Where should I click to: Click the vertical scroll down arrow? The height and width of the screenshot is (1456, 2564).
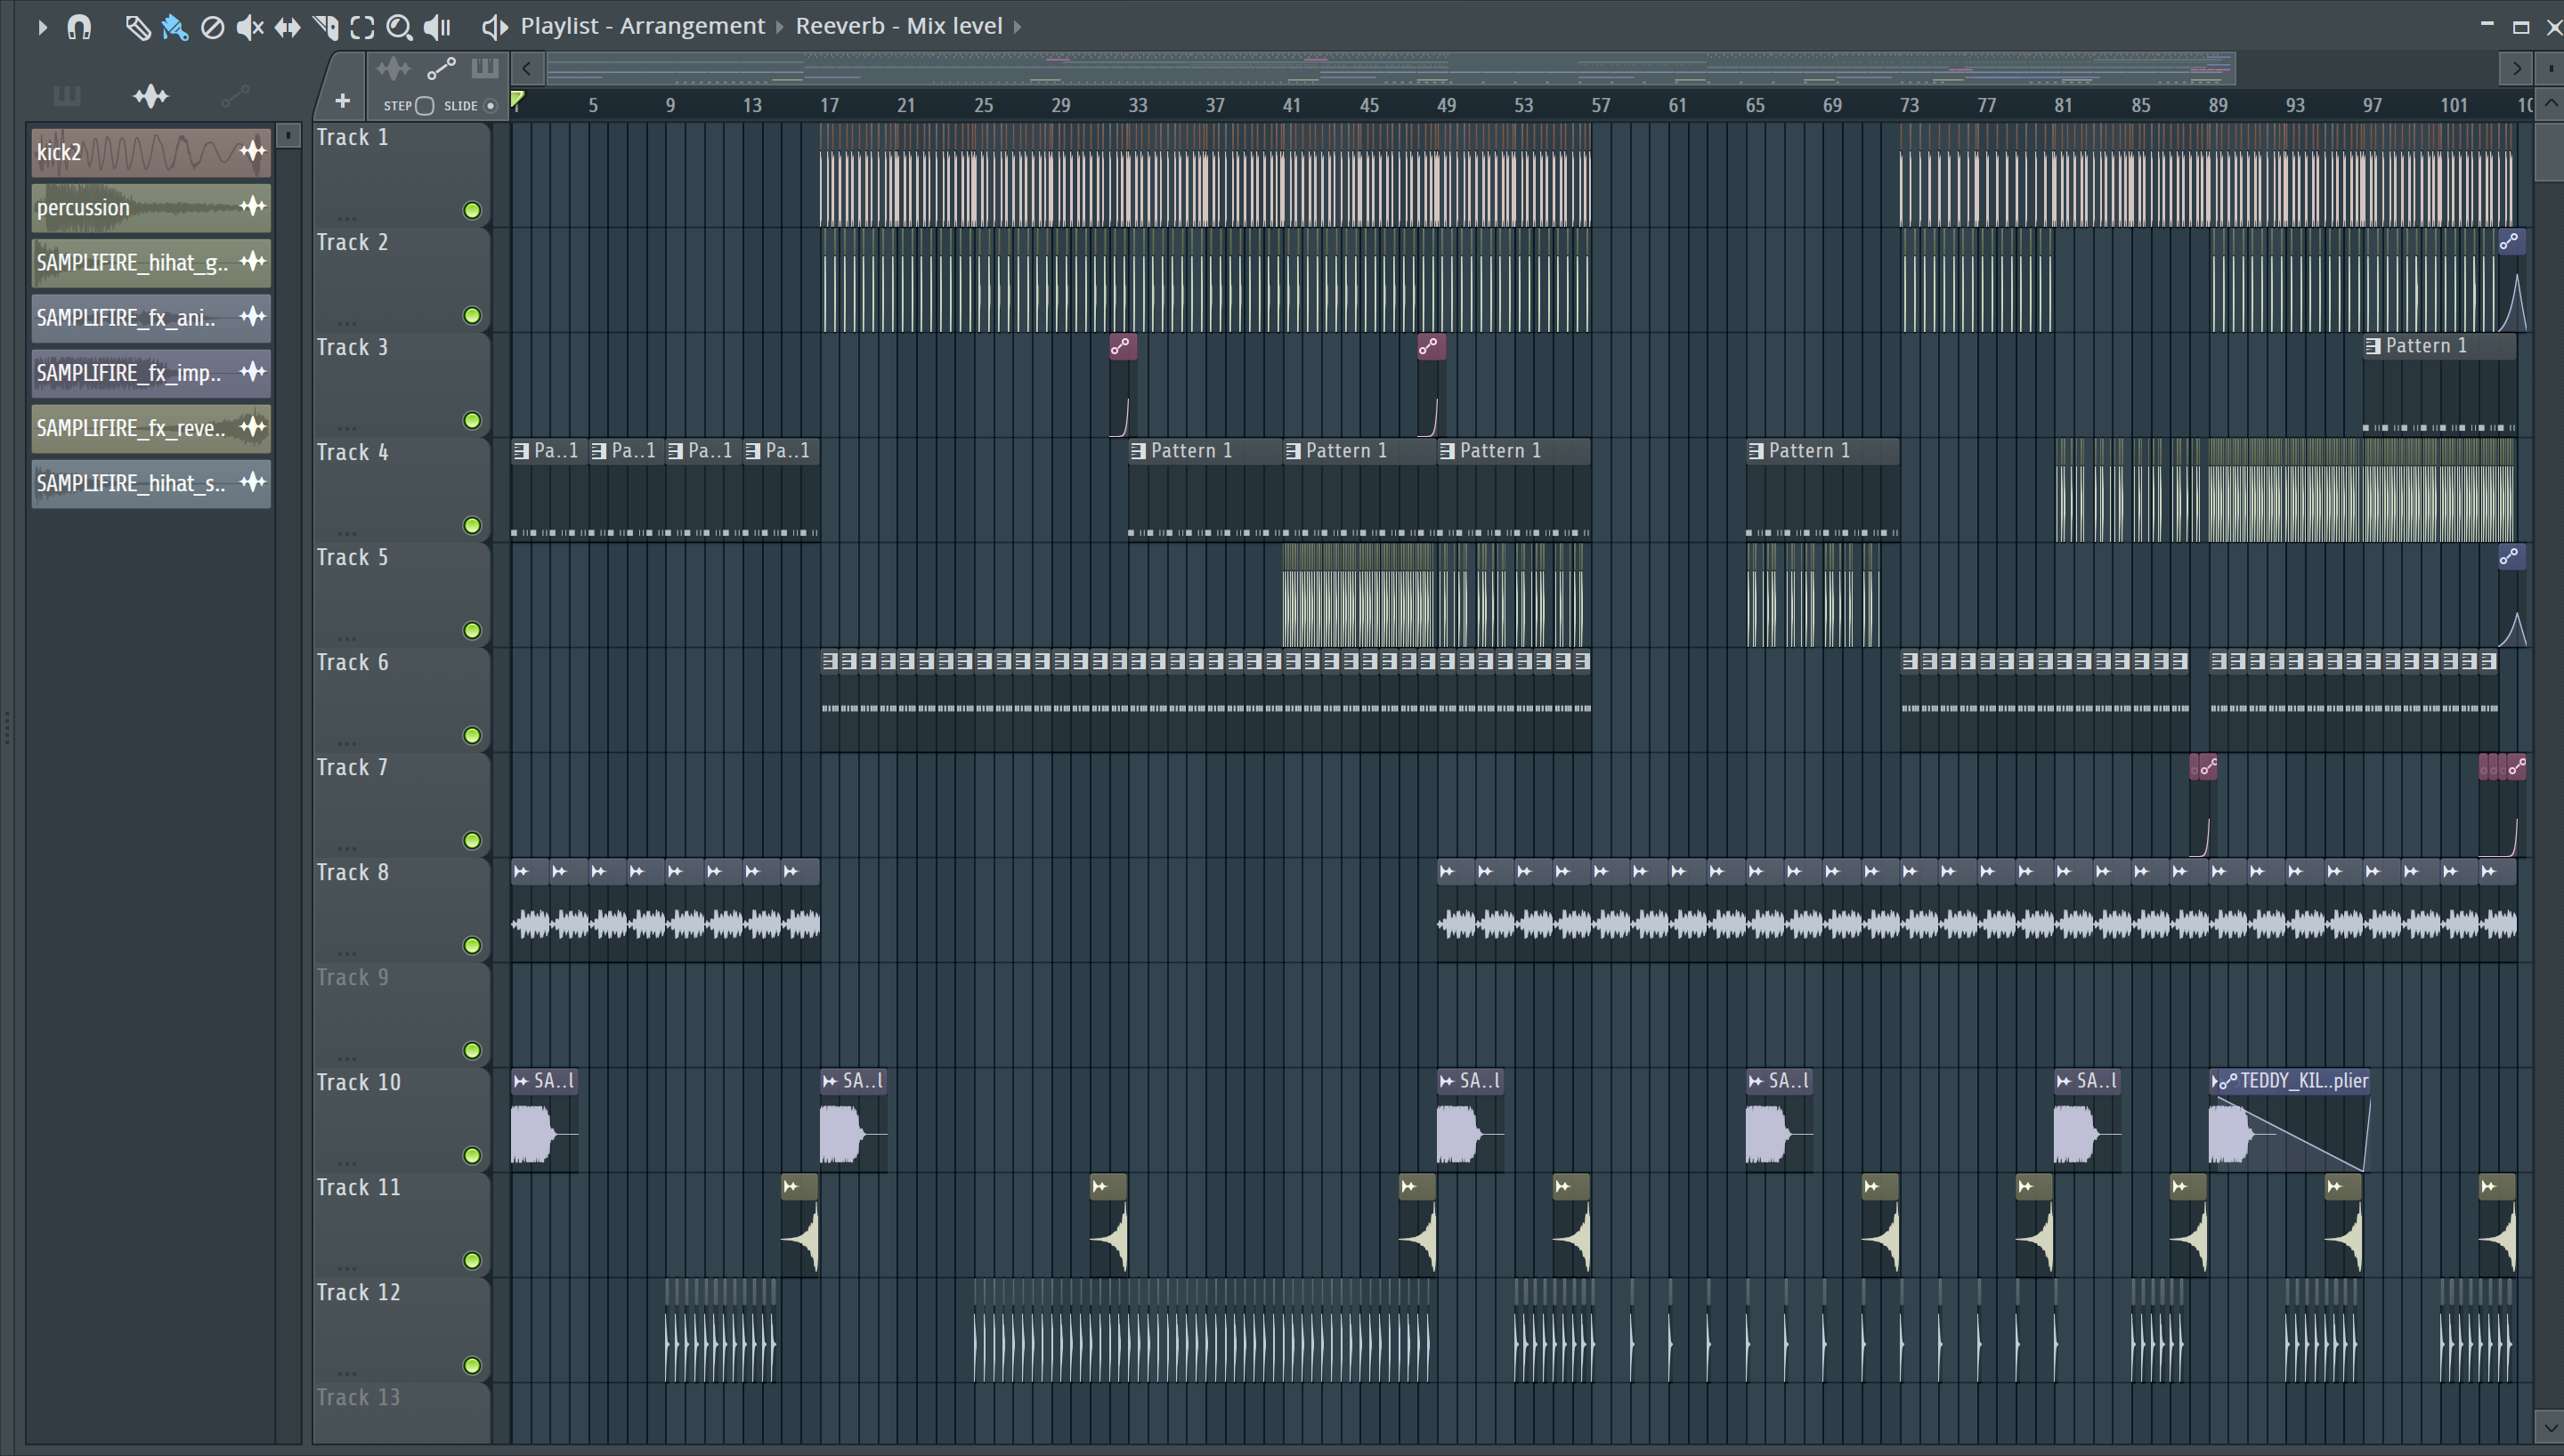pyautogui.click(x=2549, y=1427)
